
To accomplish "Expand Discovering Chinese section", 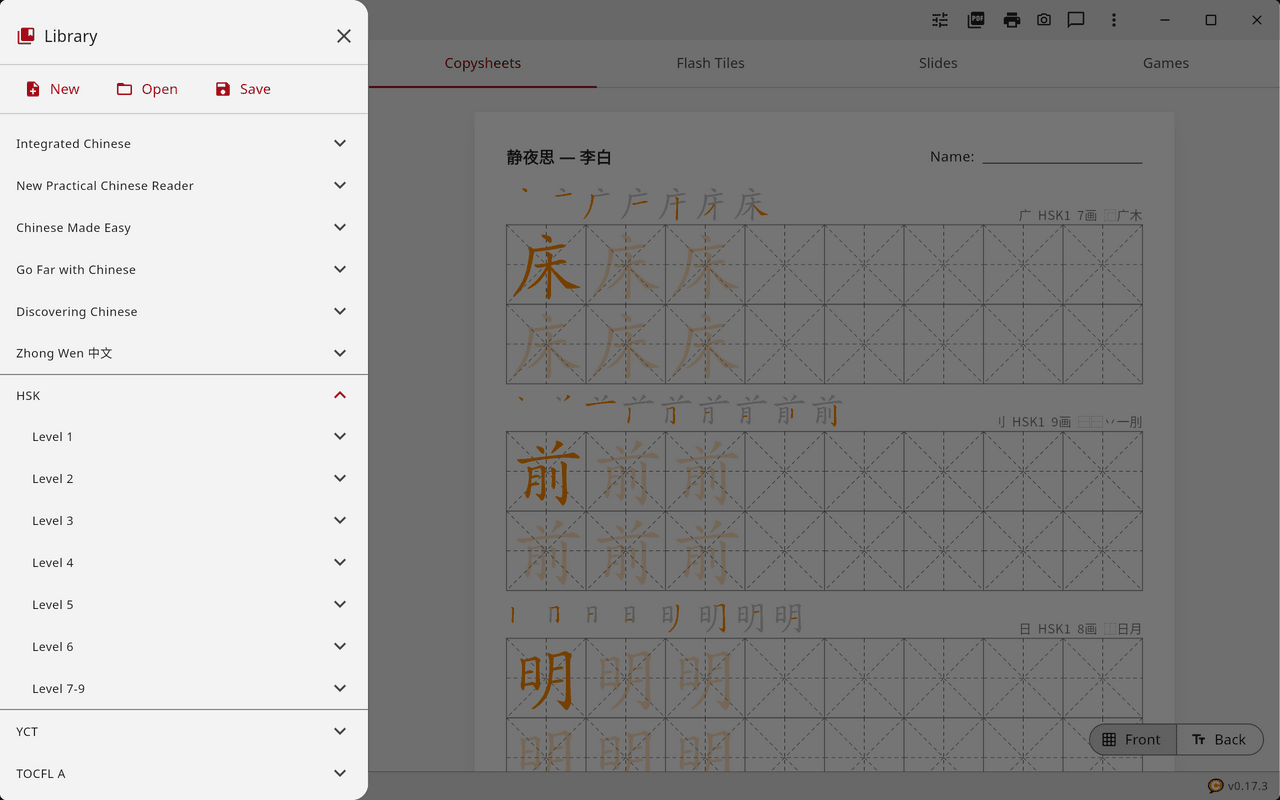I will pos(184,311).
